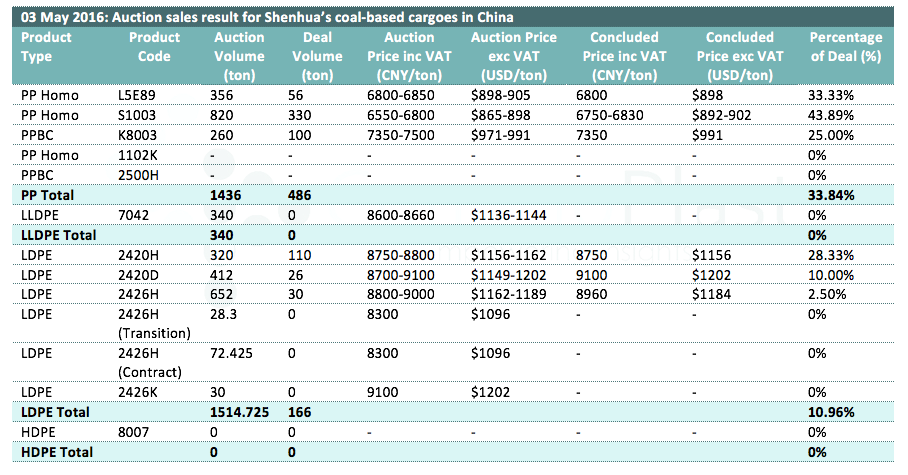Click the '$971-991' cell
This screenshot has width=908, height=475.
pos(500,135)
